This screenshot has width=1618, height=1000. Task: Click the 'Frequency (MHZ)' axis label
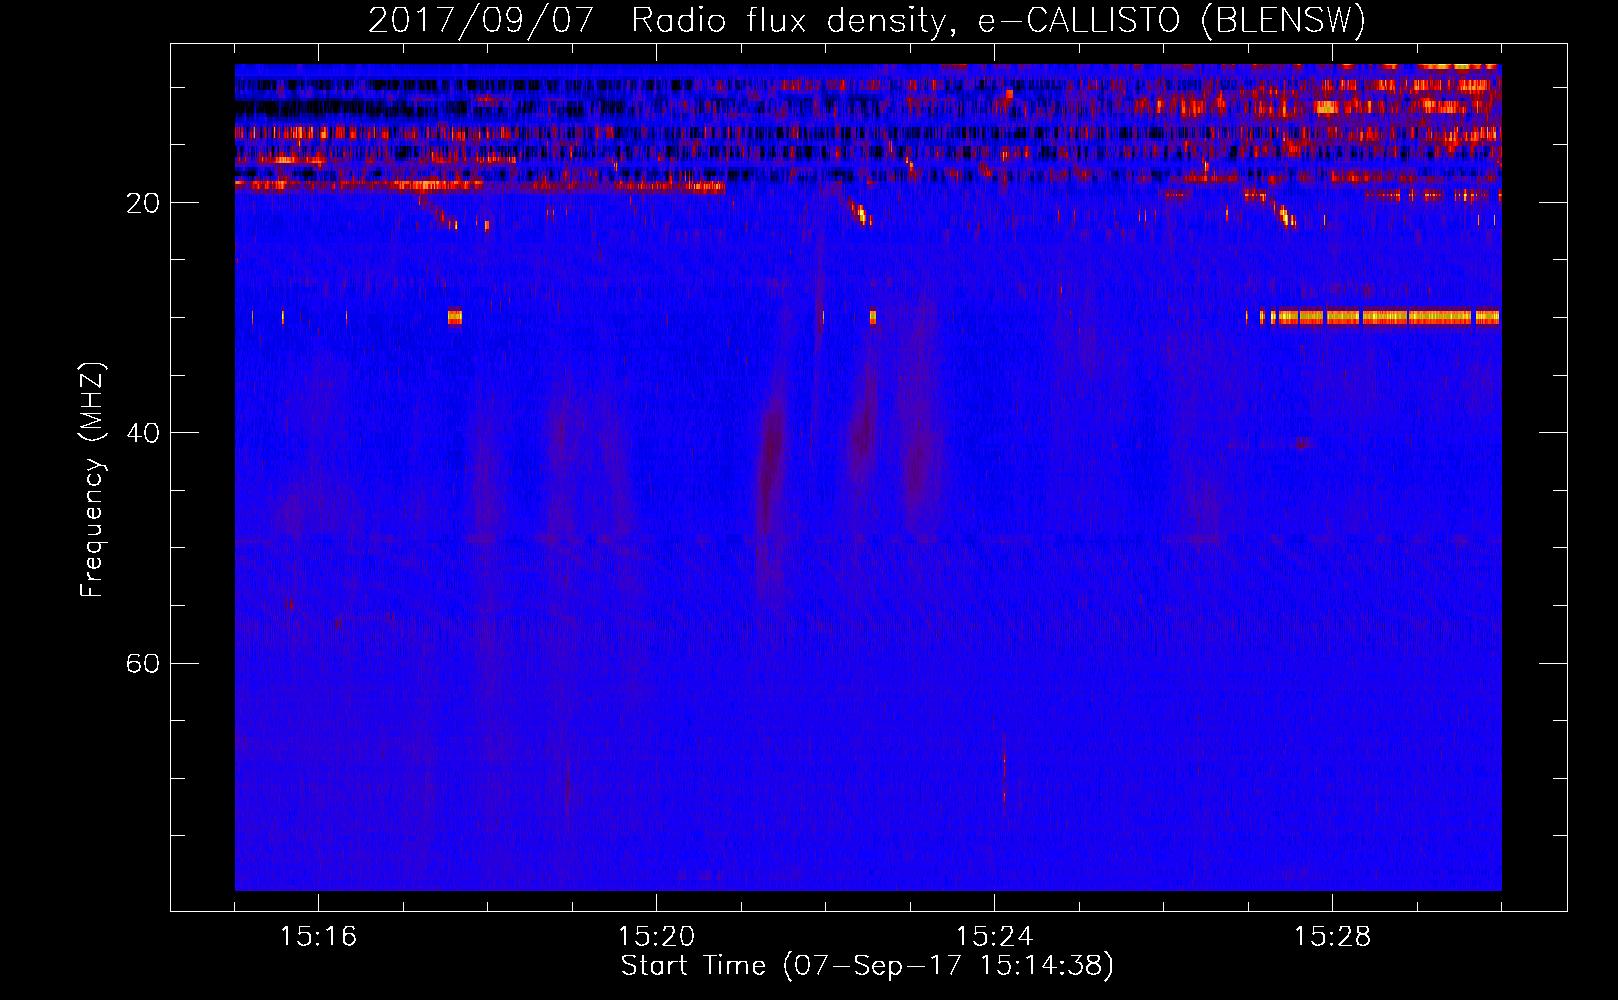92,480
